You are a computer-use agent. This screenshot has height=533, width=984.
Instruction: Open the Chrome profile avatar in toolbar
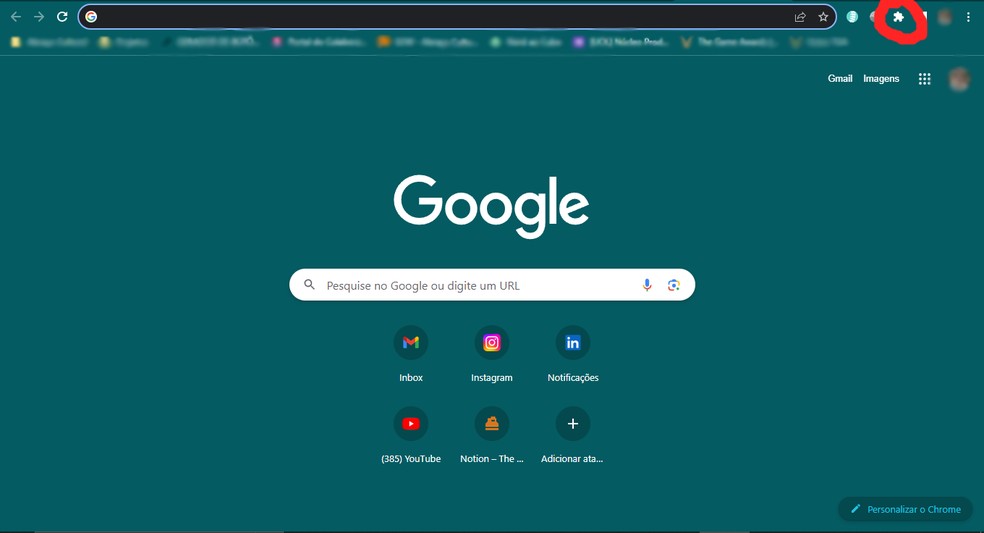tap(944, 17)
